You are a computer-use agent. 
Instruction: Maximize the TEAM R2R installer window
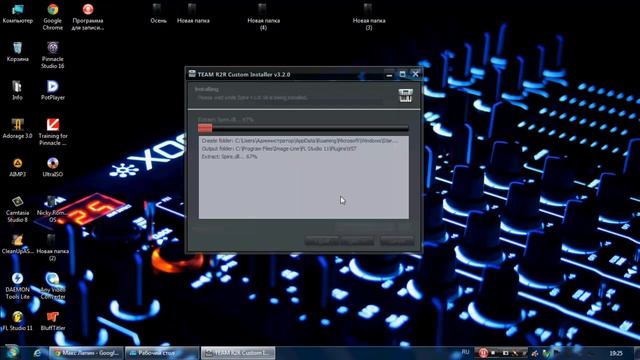(x=402, y=74)
